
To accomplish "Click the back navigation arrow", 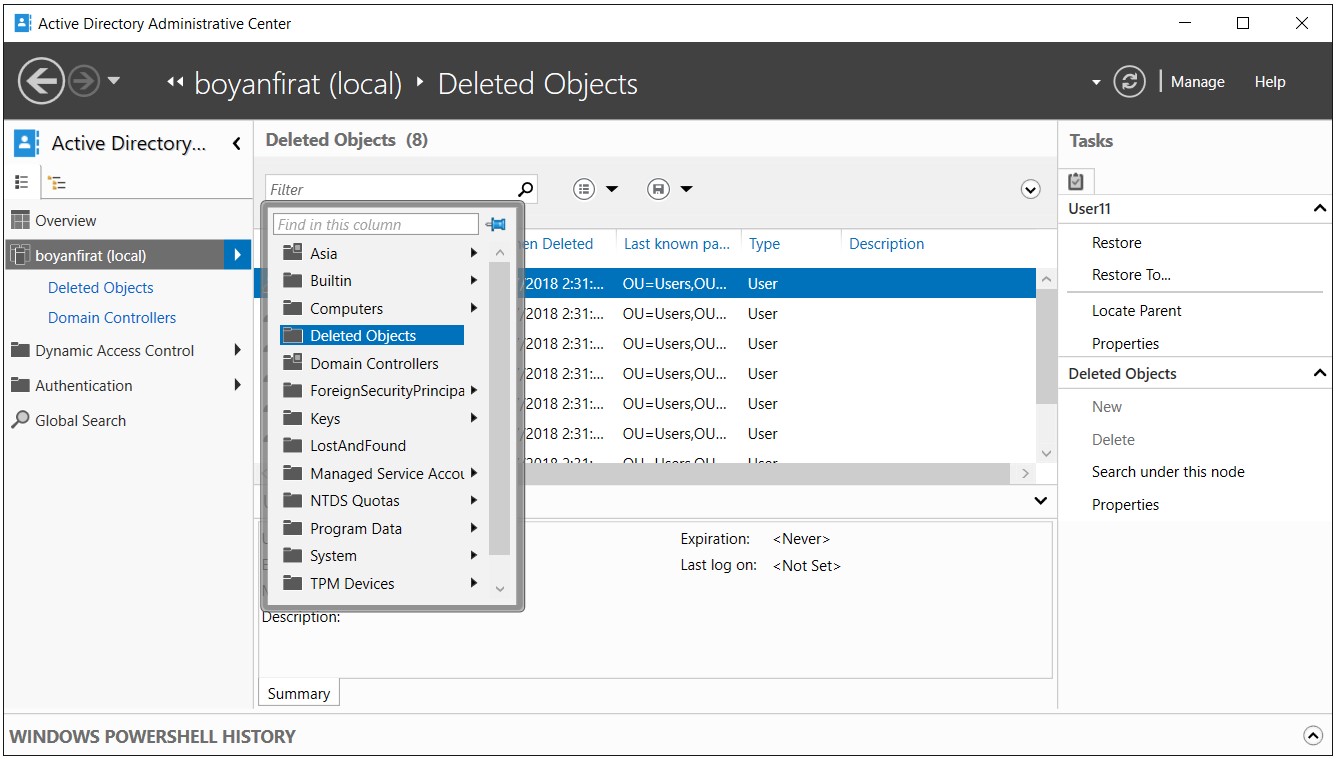I will click(x=41, y=81).
